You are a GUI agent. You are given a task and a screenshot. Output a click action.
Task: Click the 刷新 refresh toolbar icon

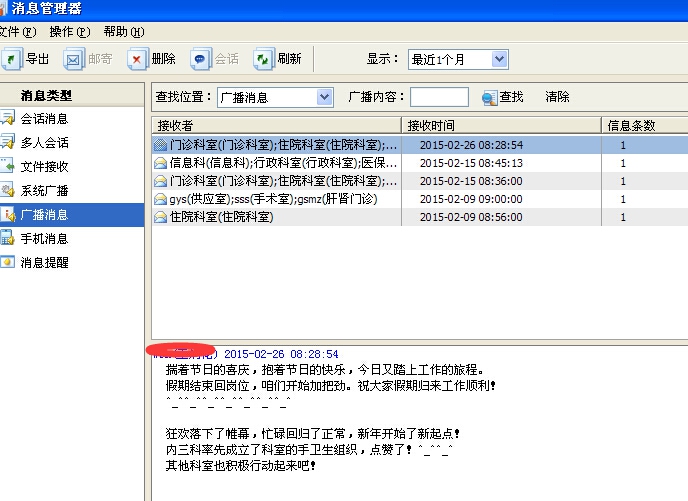point(263,59)
